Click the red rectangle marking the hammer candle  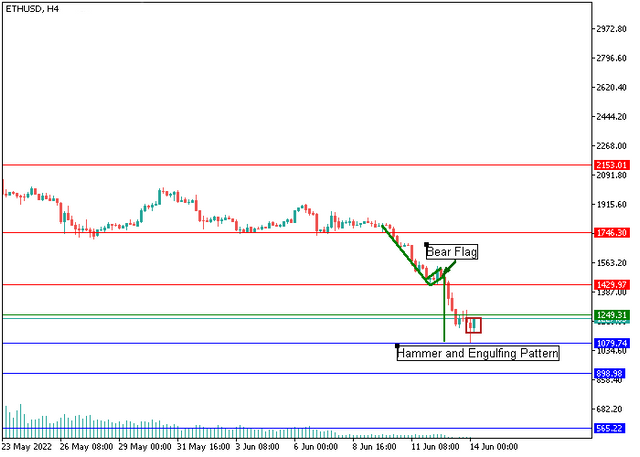tap(473, 325)
